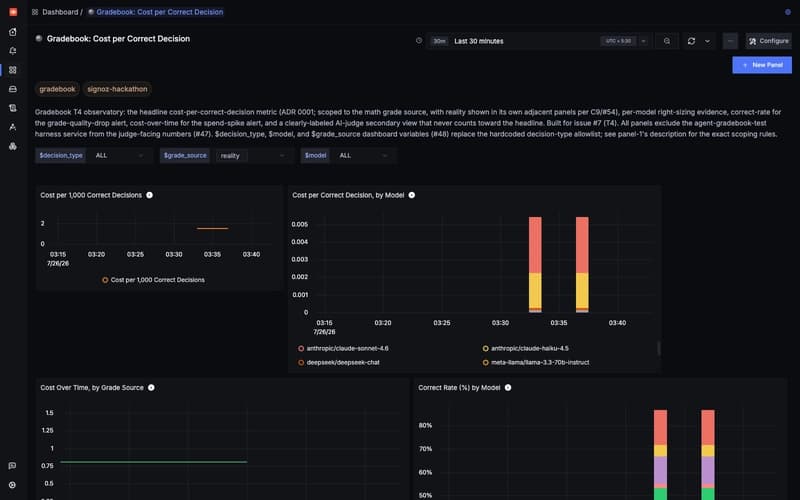Image resolution: width=800 pixels, height=500 pixels.
Task: Click the dashboard grid icon in breadcrumb
Action: click(x=35, y=12)
